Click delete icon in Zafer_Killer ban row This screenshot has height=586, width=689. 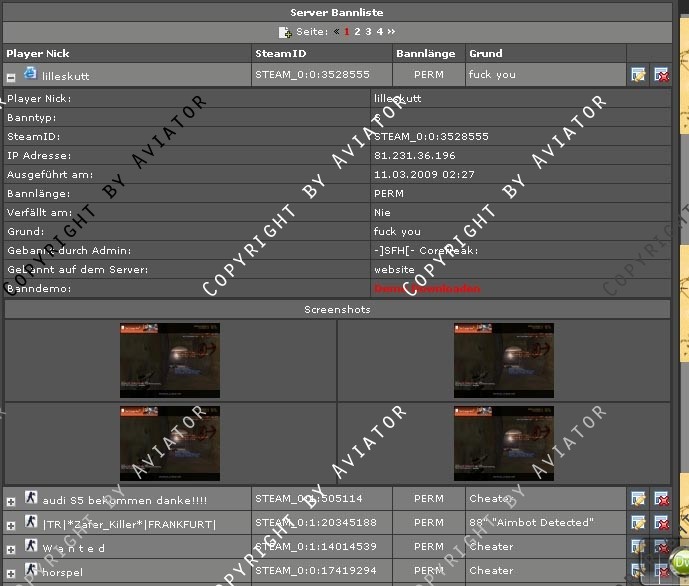coord(661,523)
